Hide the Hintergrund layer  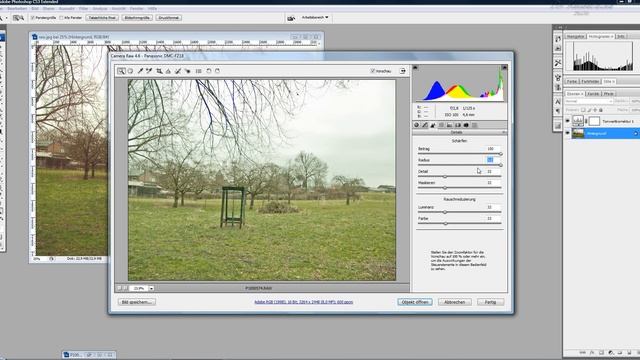click(x=567, y=133)
